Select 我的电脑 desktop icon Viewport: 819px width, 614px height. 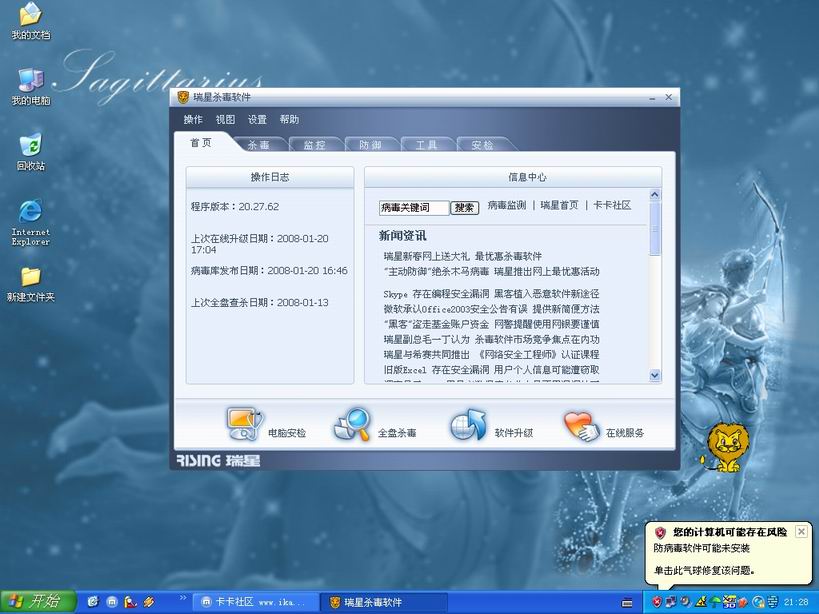click(31, 87)
